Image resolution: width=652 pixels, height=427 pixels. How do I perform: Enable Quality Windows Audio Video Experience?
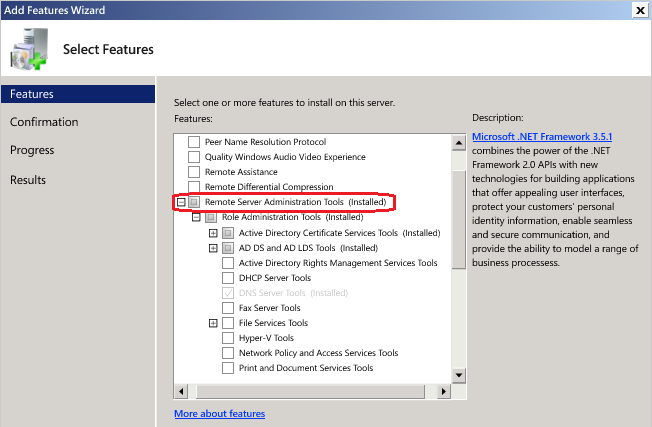pyautogui.click(x=194, y=157)
